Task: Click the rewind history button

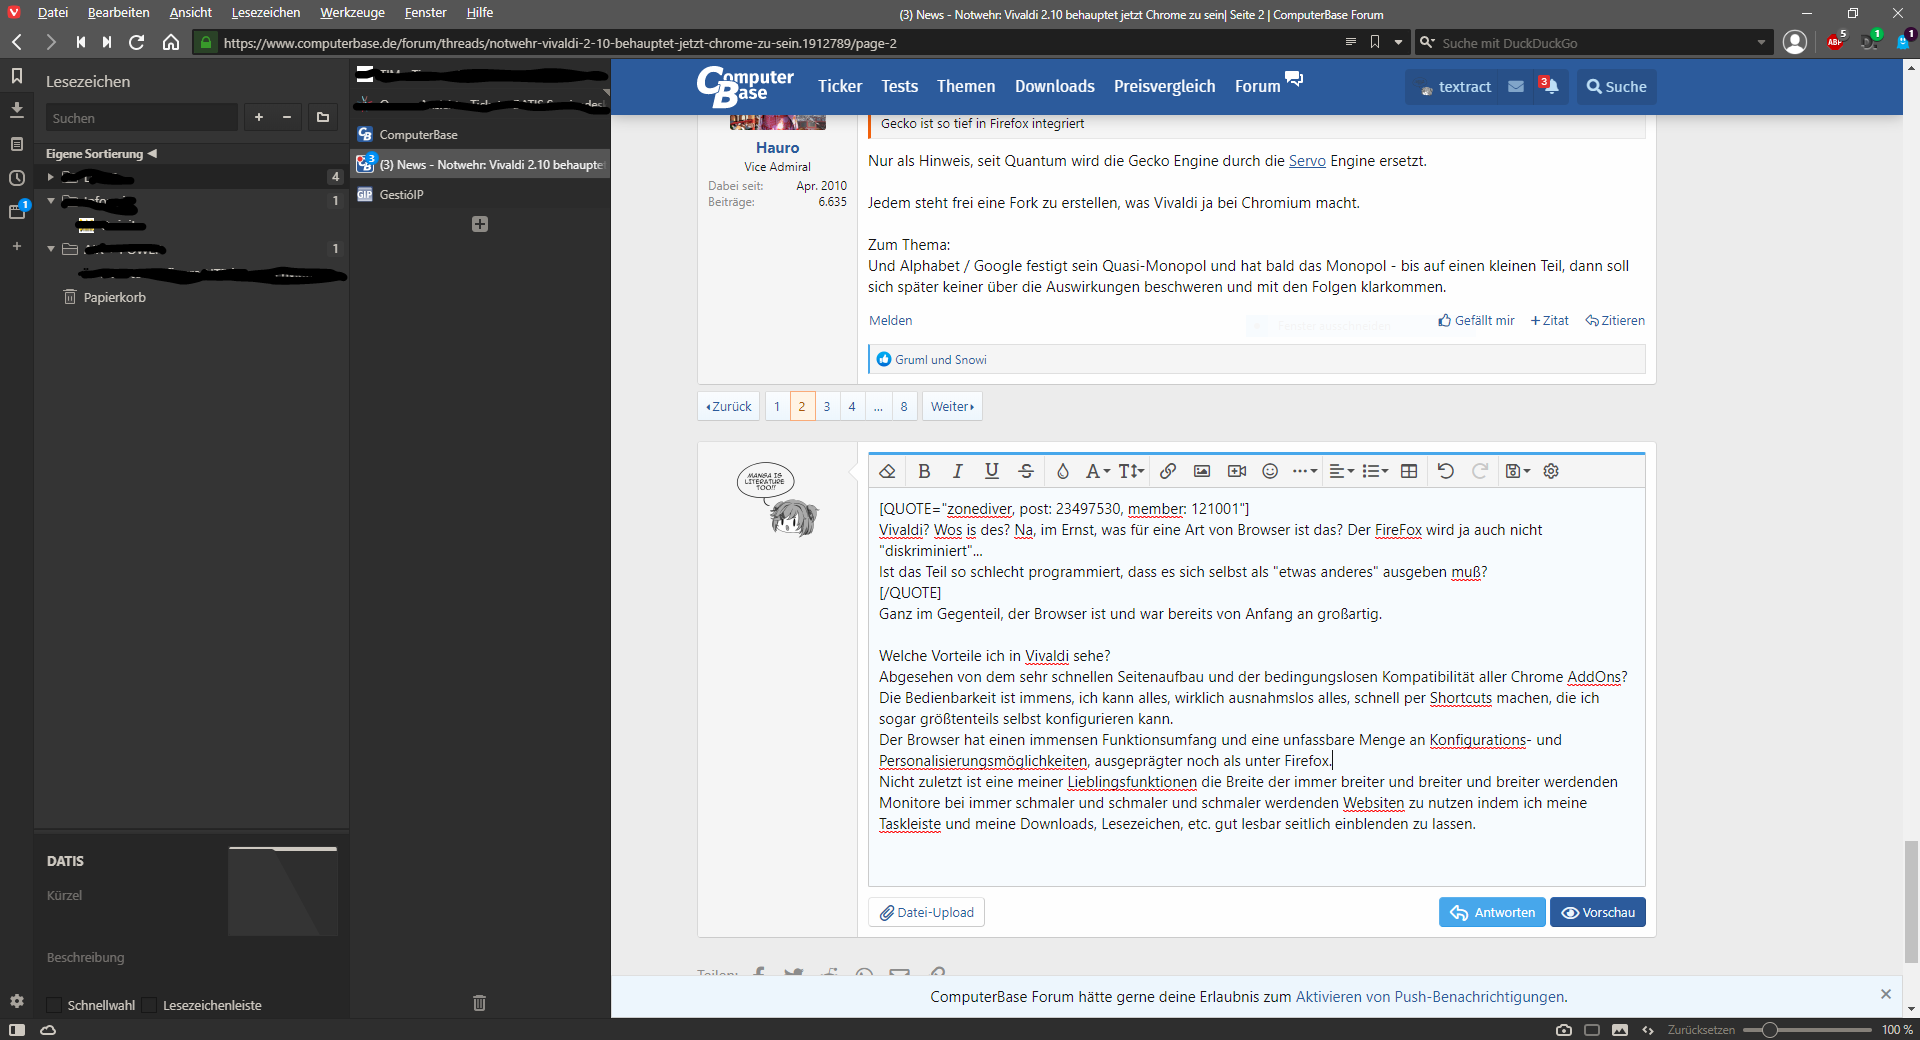Action: click(x=80, y=42)
